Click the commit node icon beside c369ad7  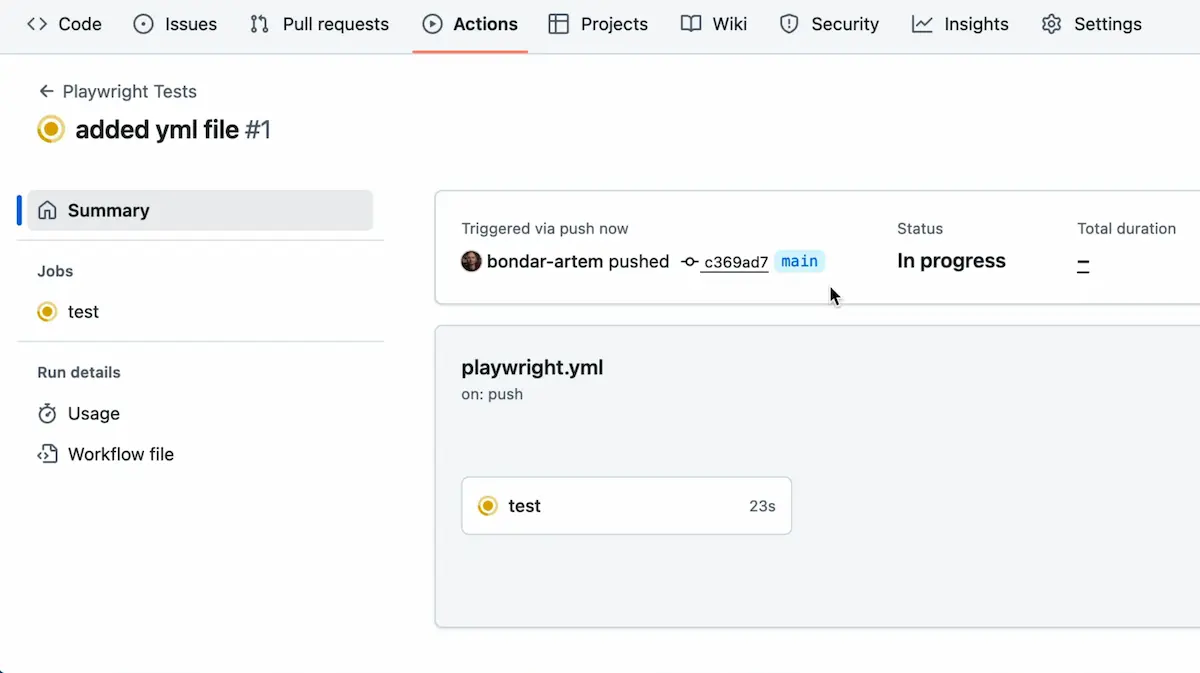pos(689,262)
